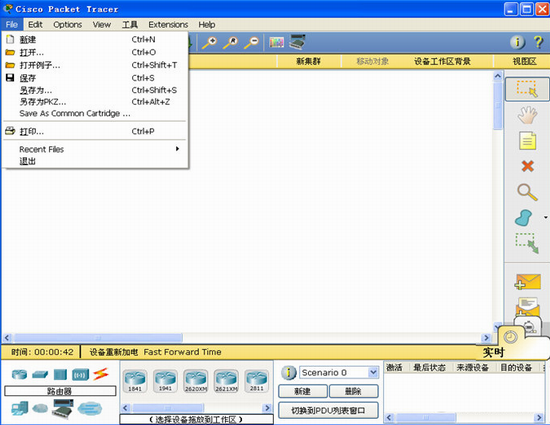
Task: Choose 打印... in the File menu
Action: [95, 131]
